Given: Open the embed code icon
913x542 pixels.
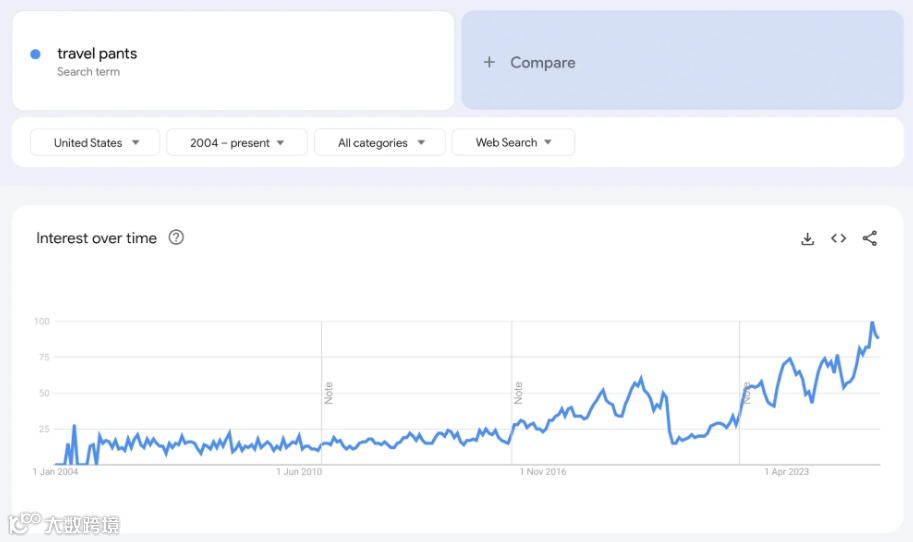Looking at the screenshot, I should coord(838,238).
